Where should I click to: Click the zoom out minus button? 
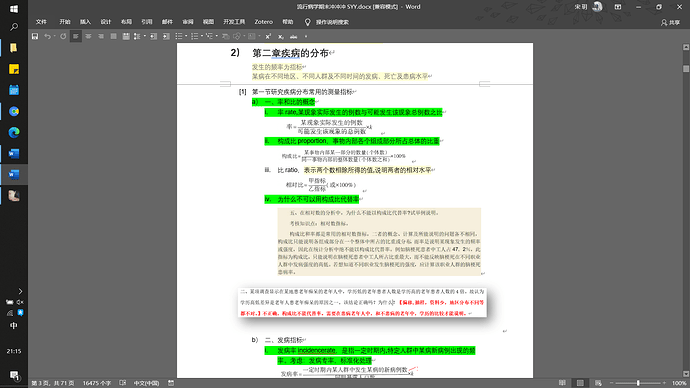coord(611,383)
